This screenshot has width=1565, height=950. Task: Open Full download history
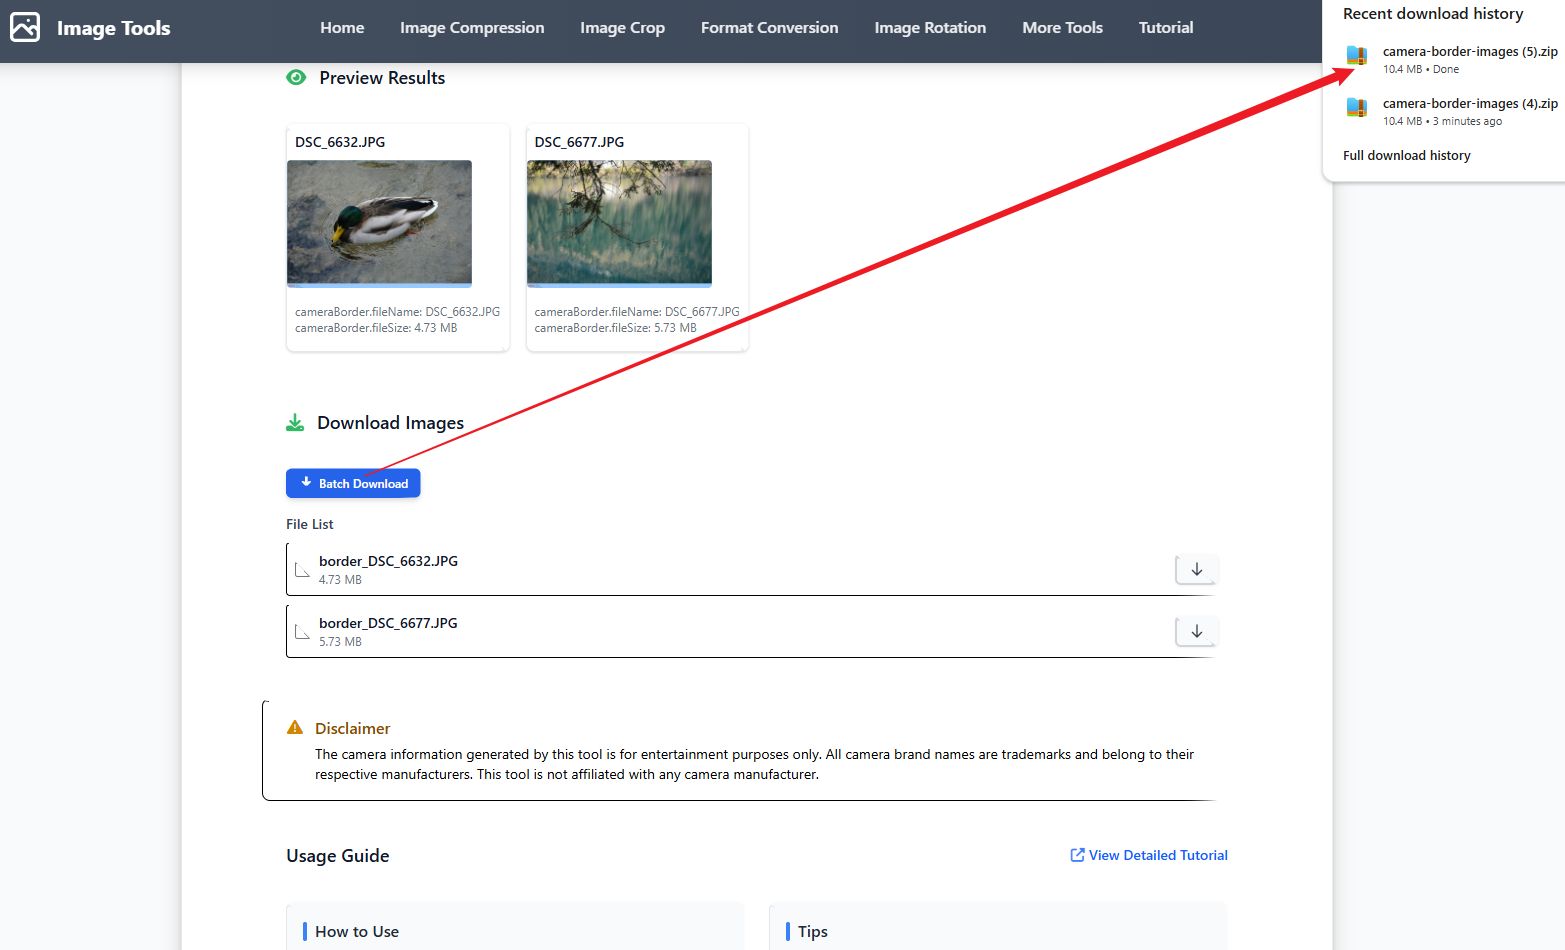tap(1406, 156)
